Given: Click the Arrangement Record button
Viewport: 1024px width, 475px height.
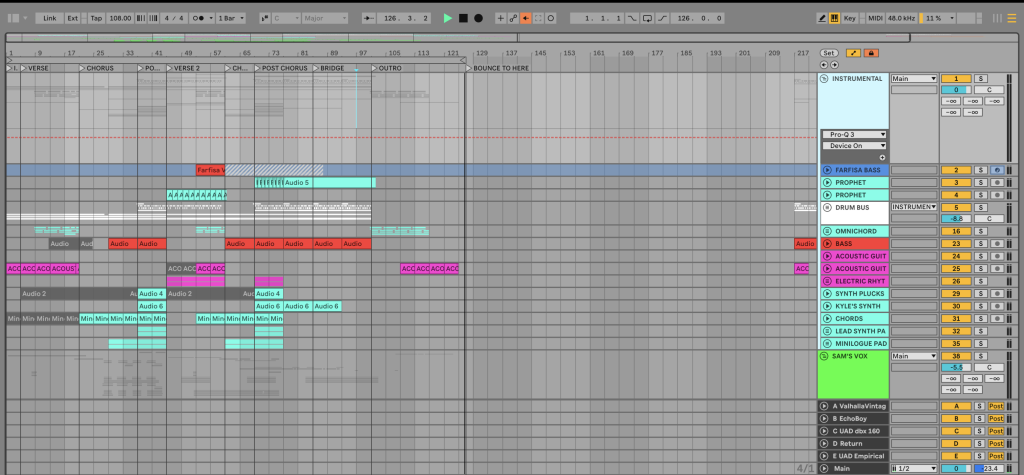Looking at the screenshot, I should click(x=478, y=18).
